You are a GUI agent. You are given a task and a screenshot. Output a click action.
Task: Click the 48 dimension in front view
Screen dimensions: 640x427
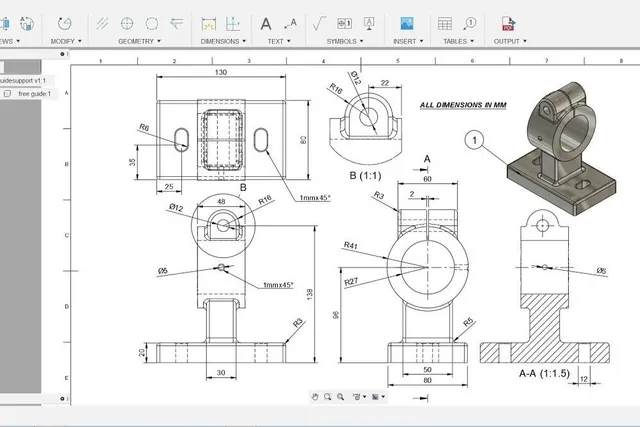(x=221, y=201)
